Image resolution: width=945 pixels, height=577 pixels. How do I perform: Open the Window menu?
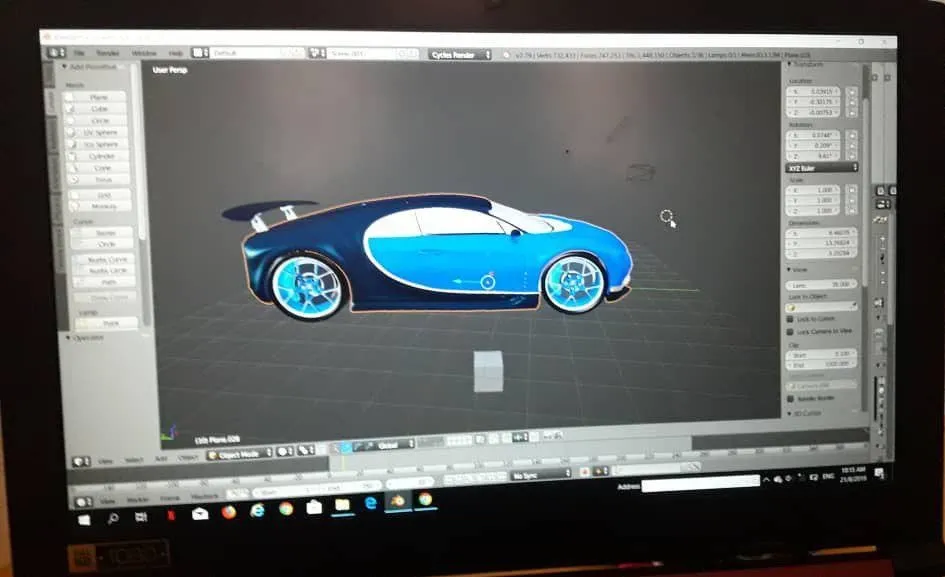click(144, 53)
